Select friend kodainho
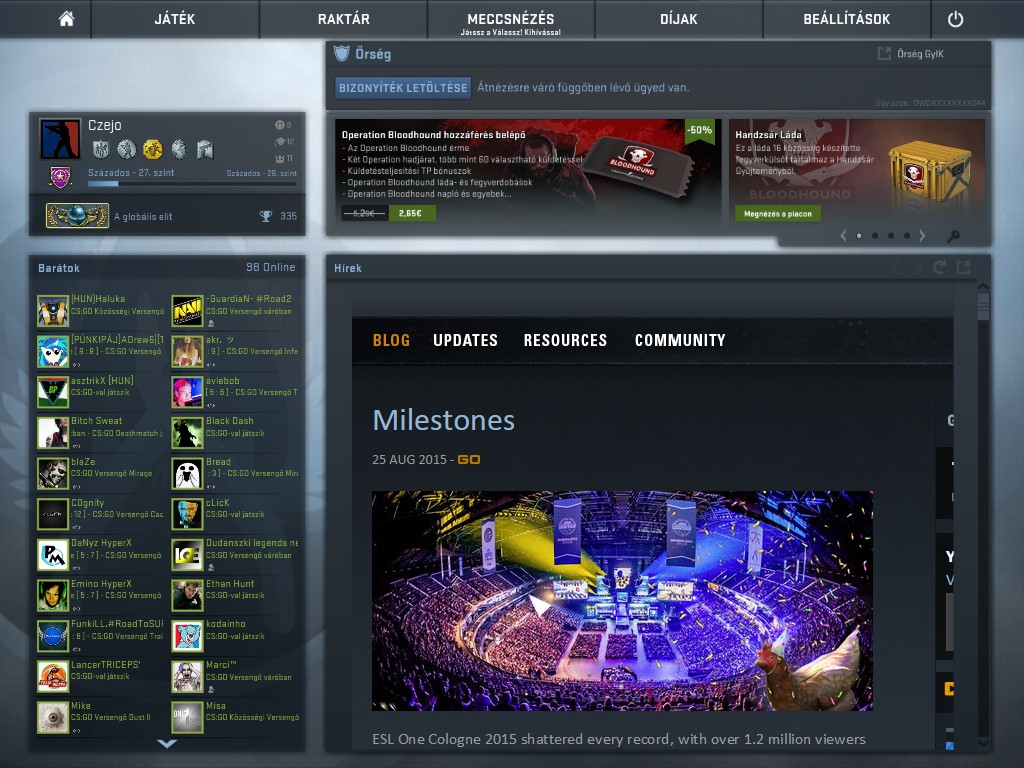 (x=236, y=636)
